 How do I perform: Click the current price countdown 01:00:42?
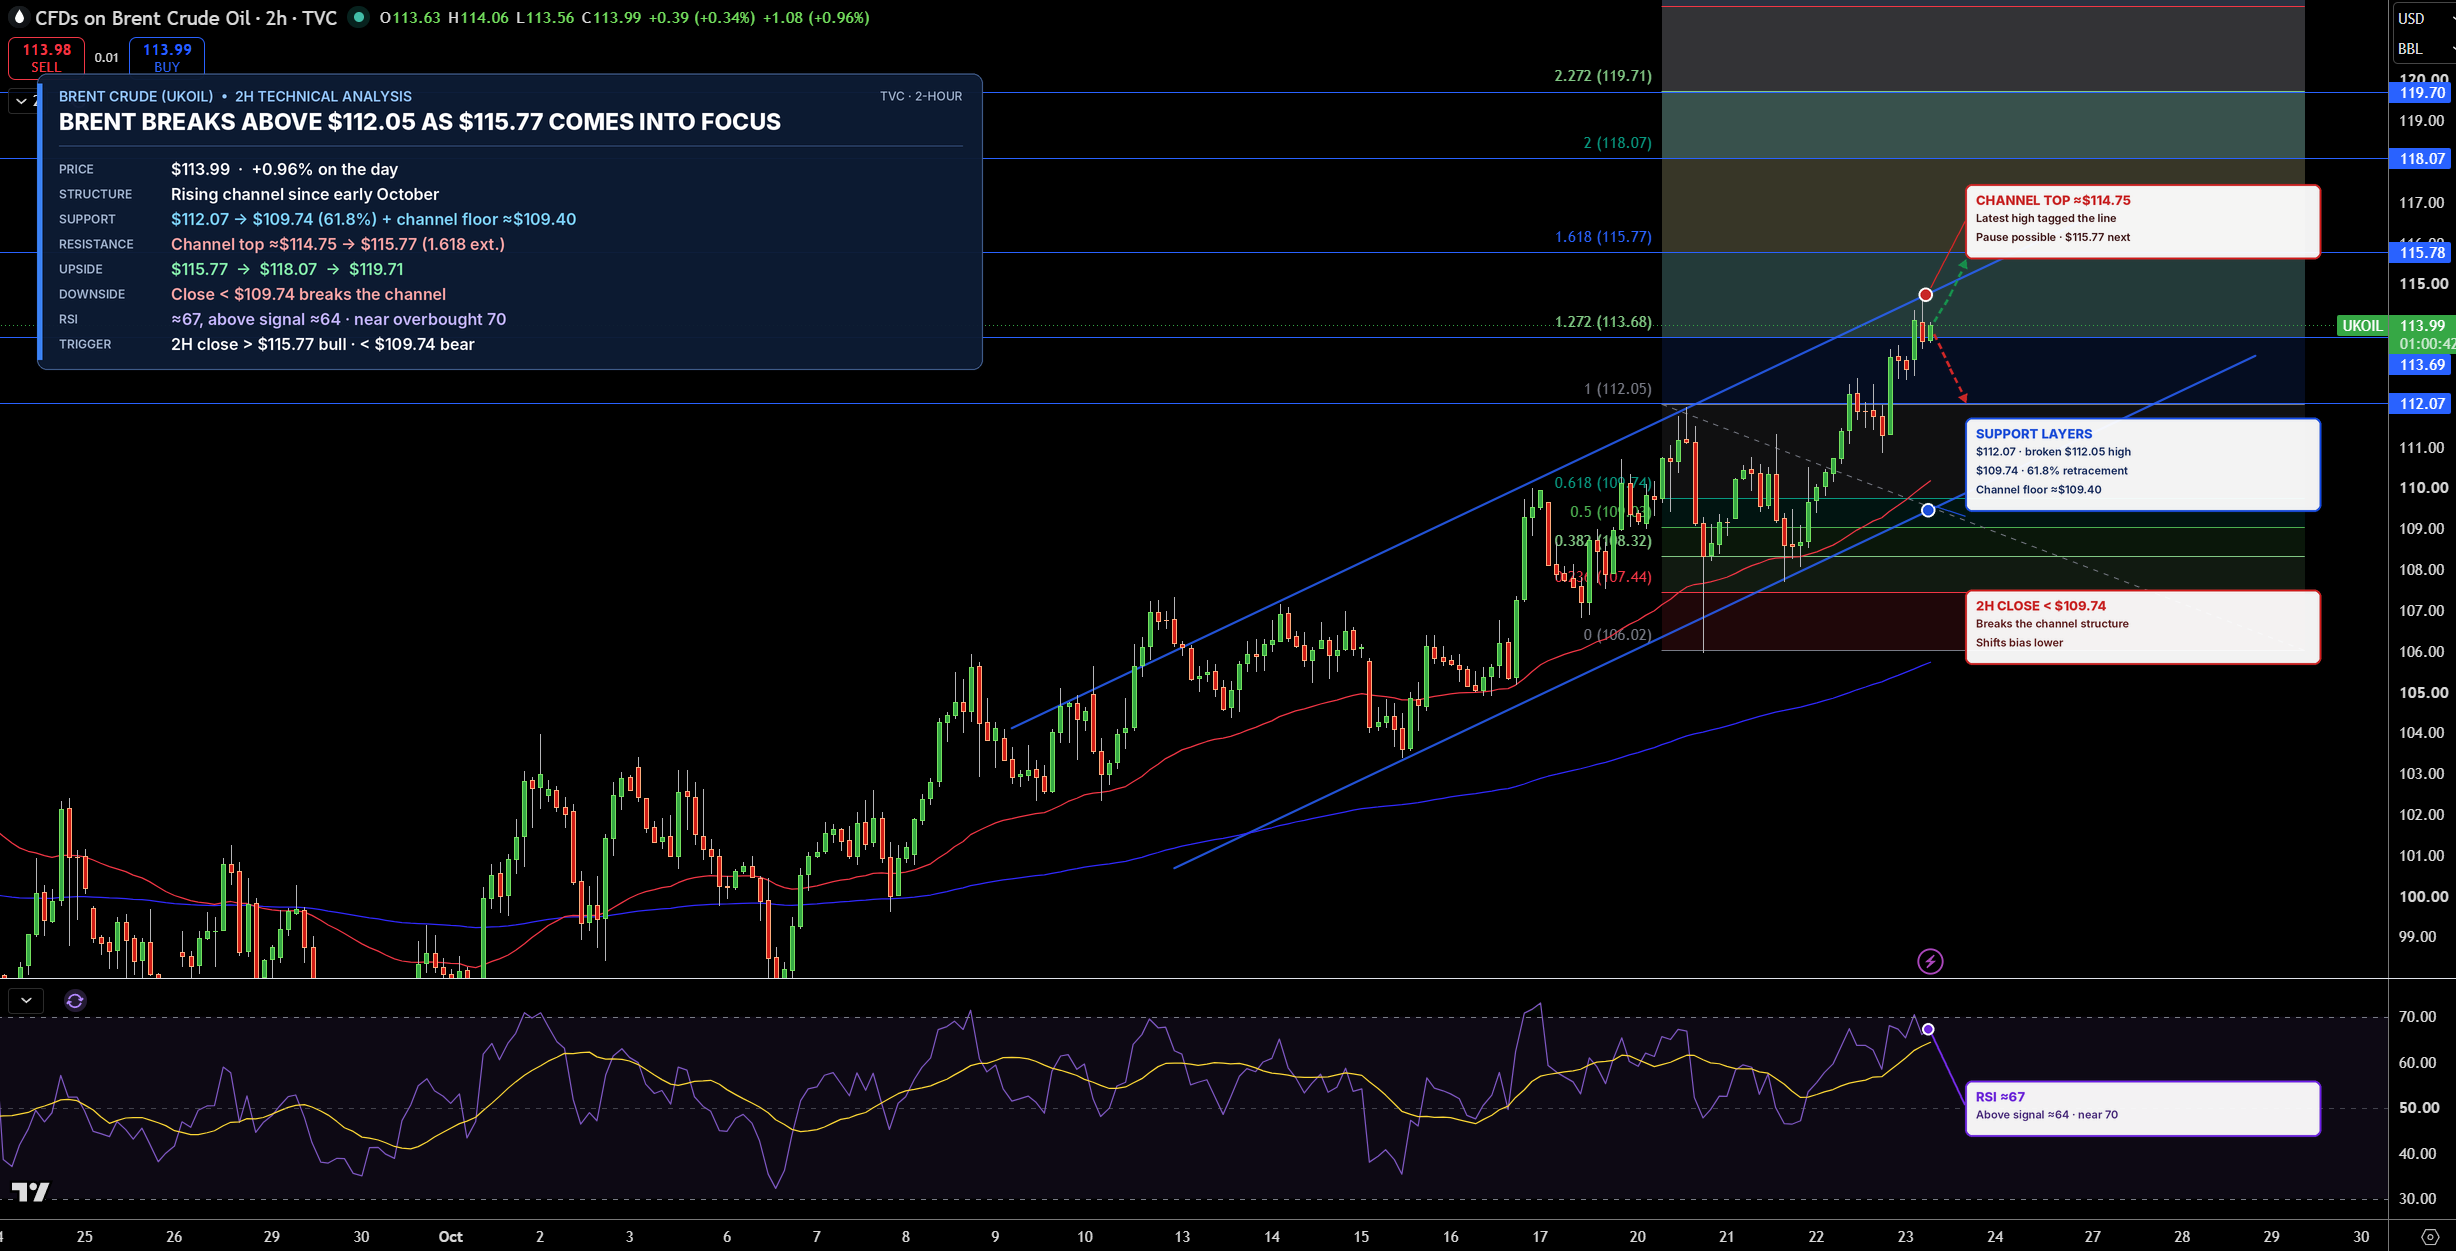[x=2426, y=344]
